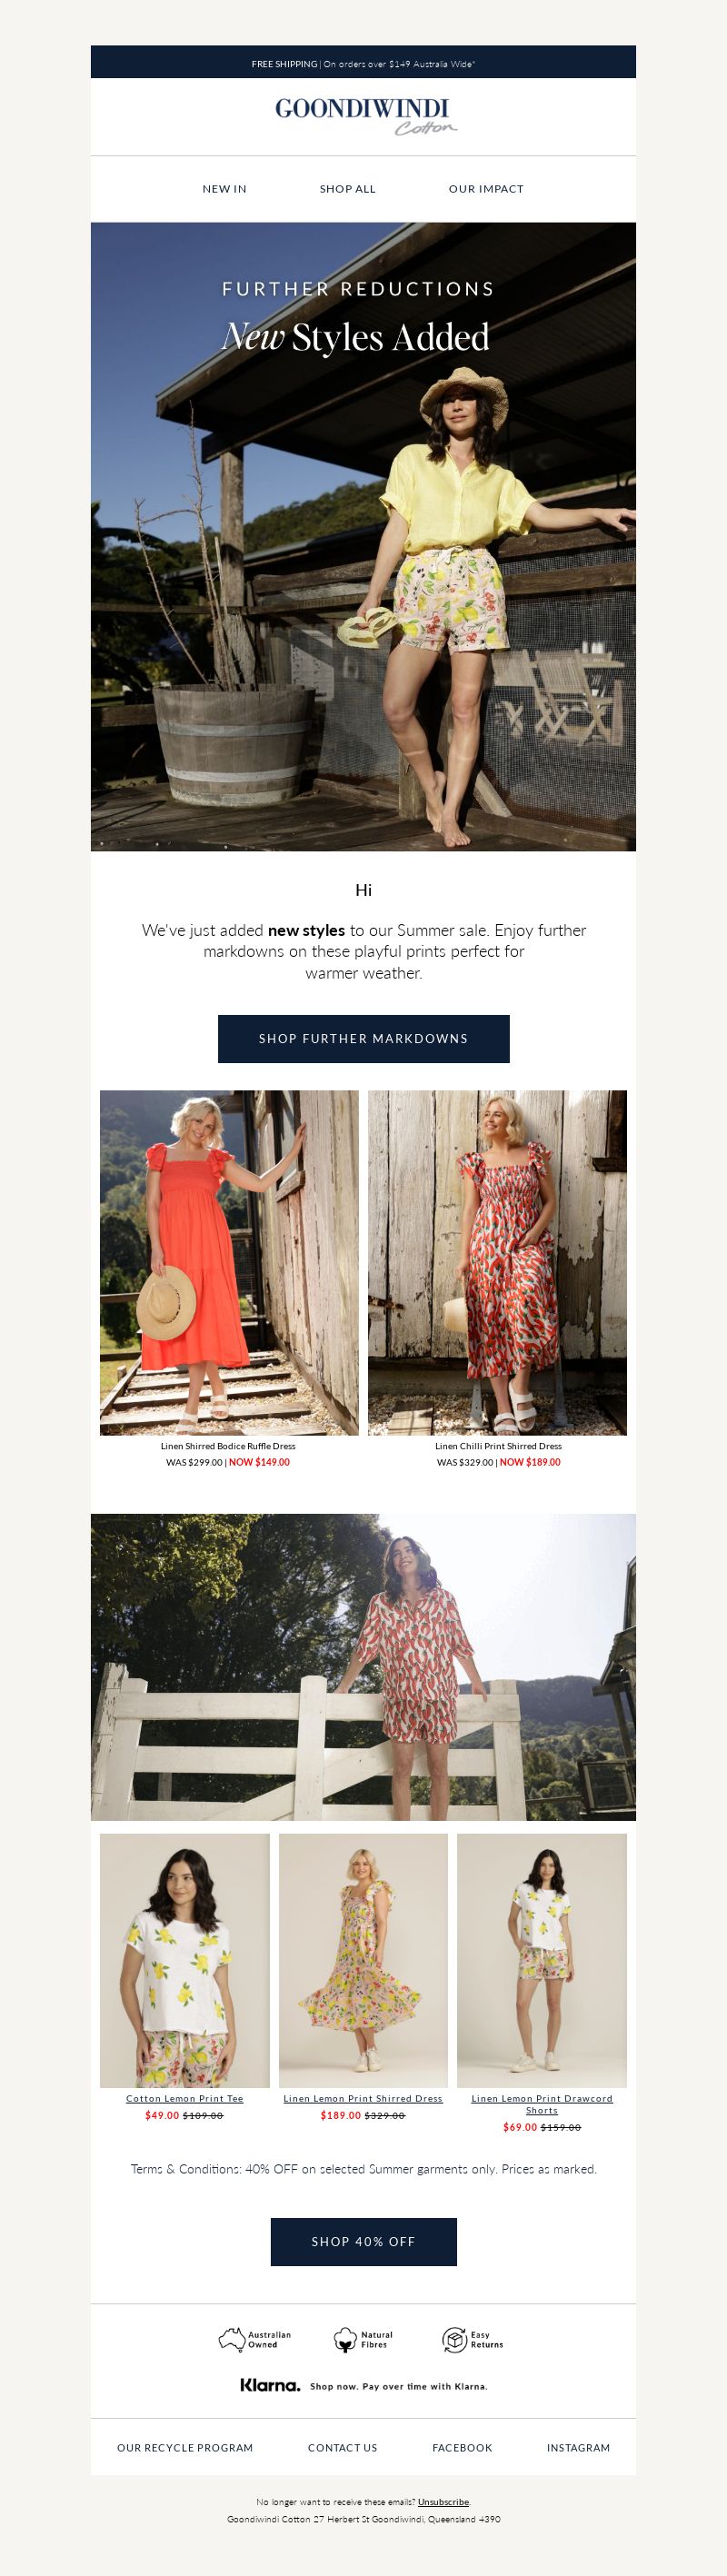The height and width of the screenshot is (2576, 727).
Task: Select the Linen Shirred Bodice Ruffle Dress photo
Action: (229, 1262)
